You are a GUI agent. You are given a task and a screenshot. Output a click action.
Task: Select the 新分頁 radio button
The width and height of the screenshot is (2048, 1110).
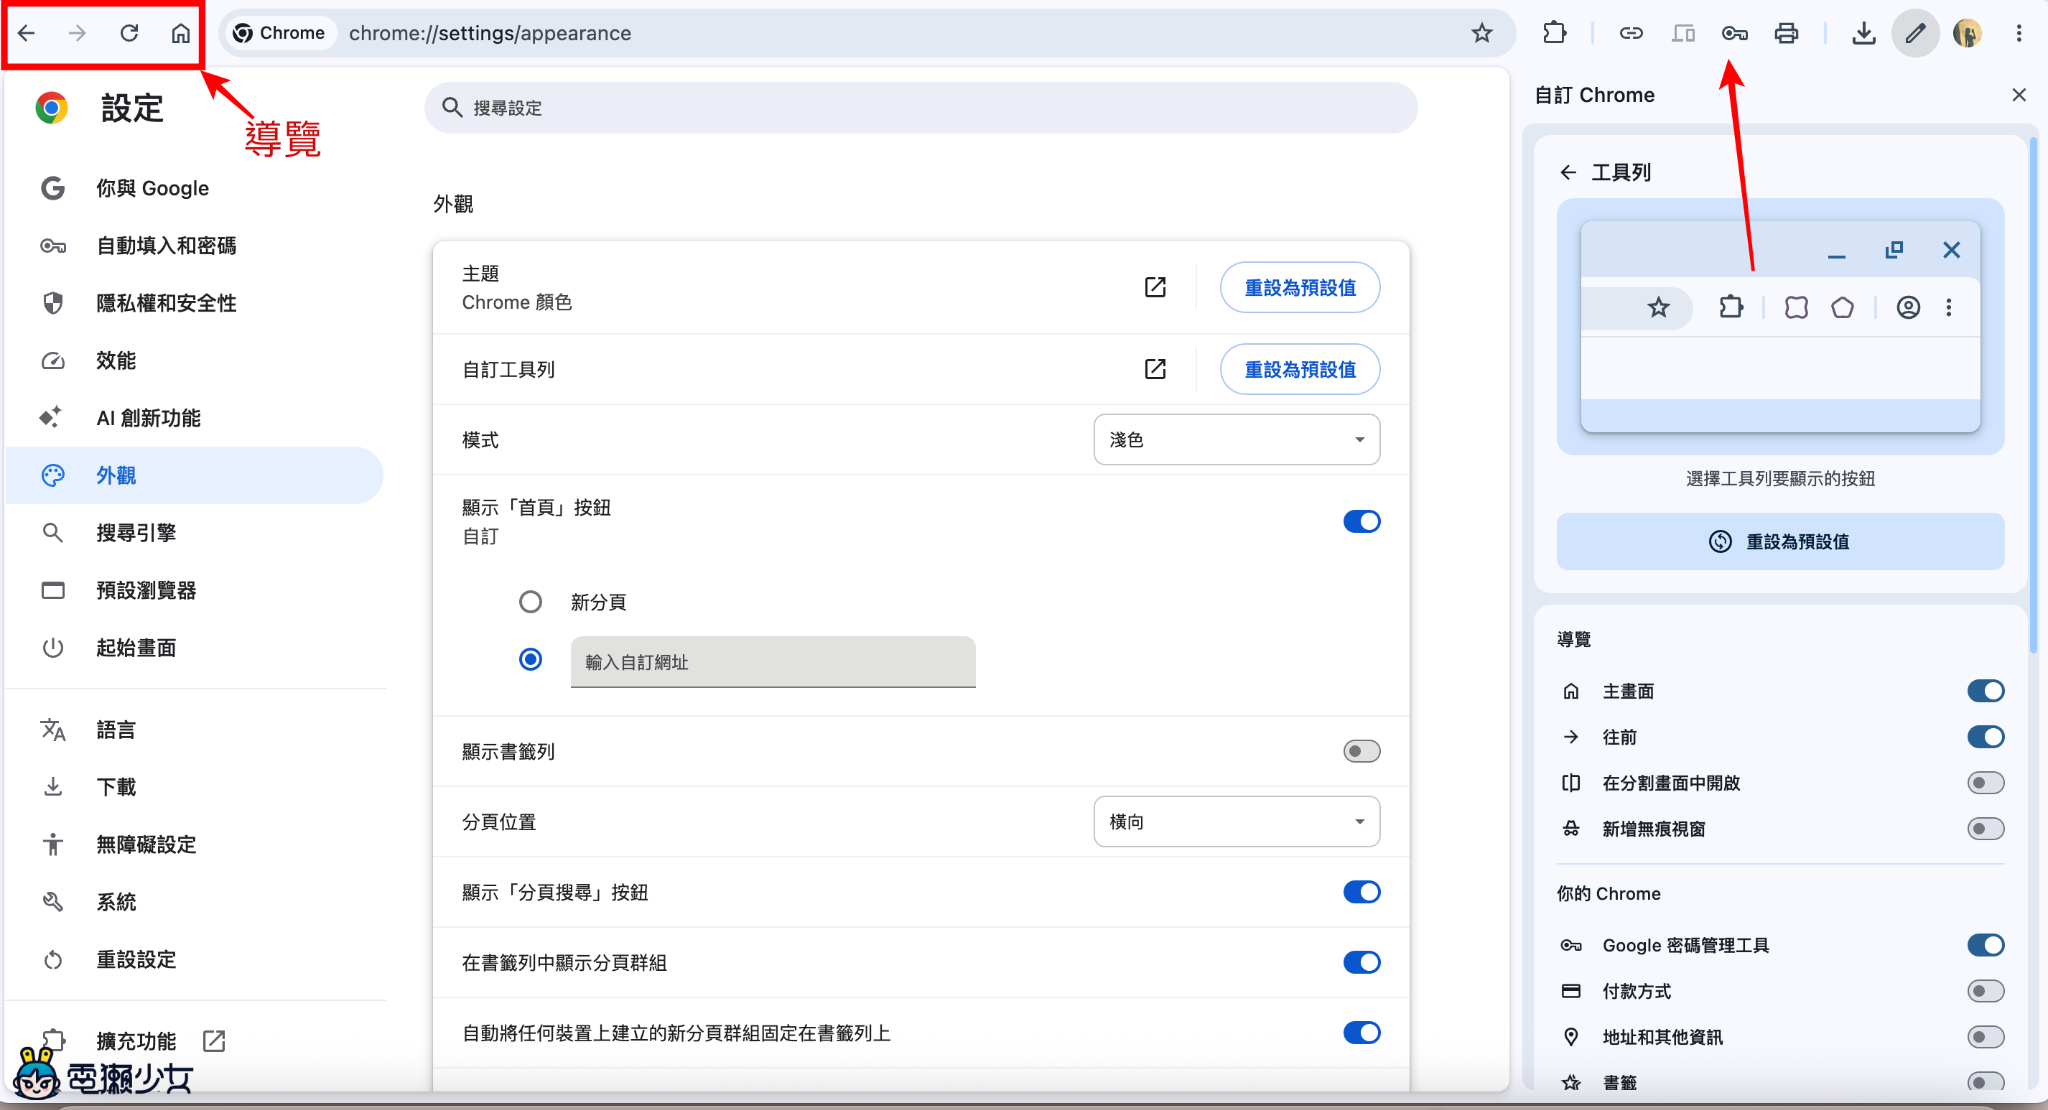click(530, 601)
